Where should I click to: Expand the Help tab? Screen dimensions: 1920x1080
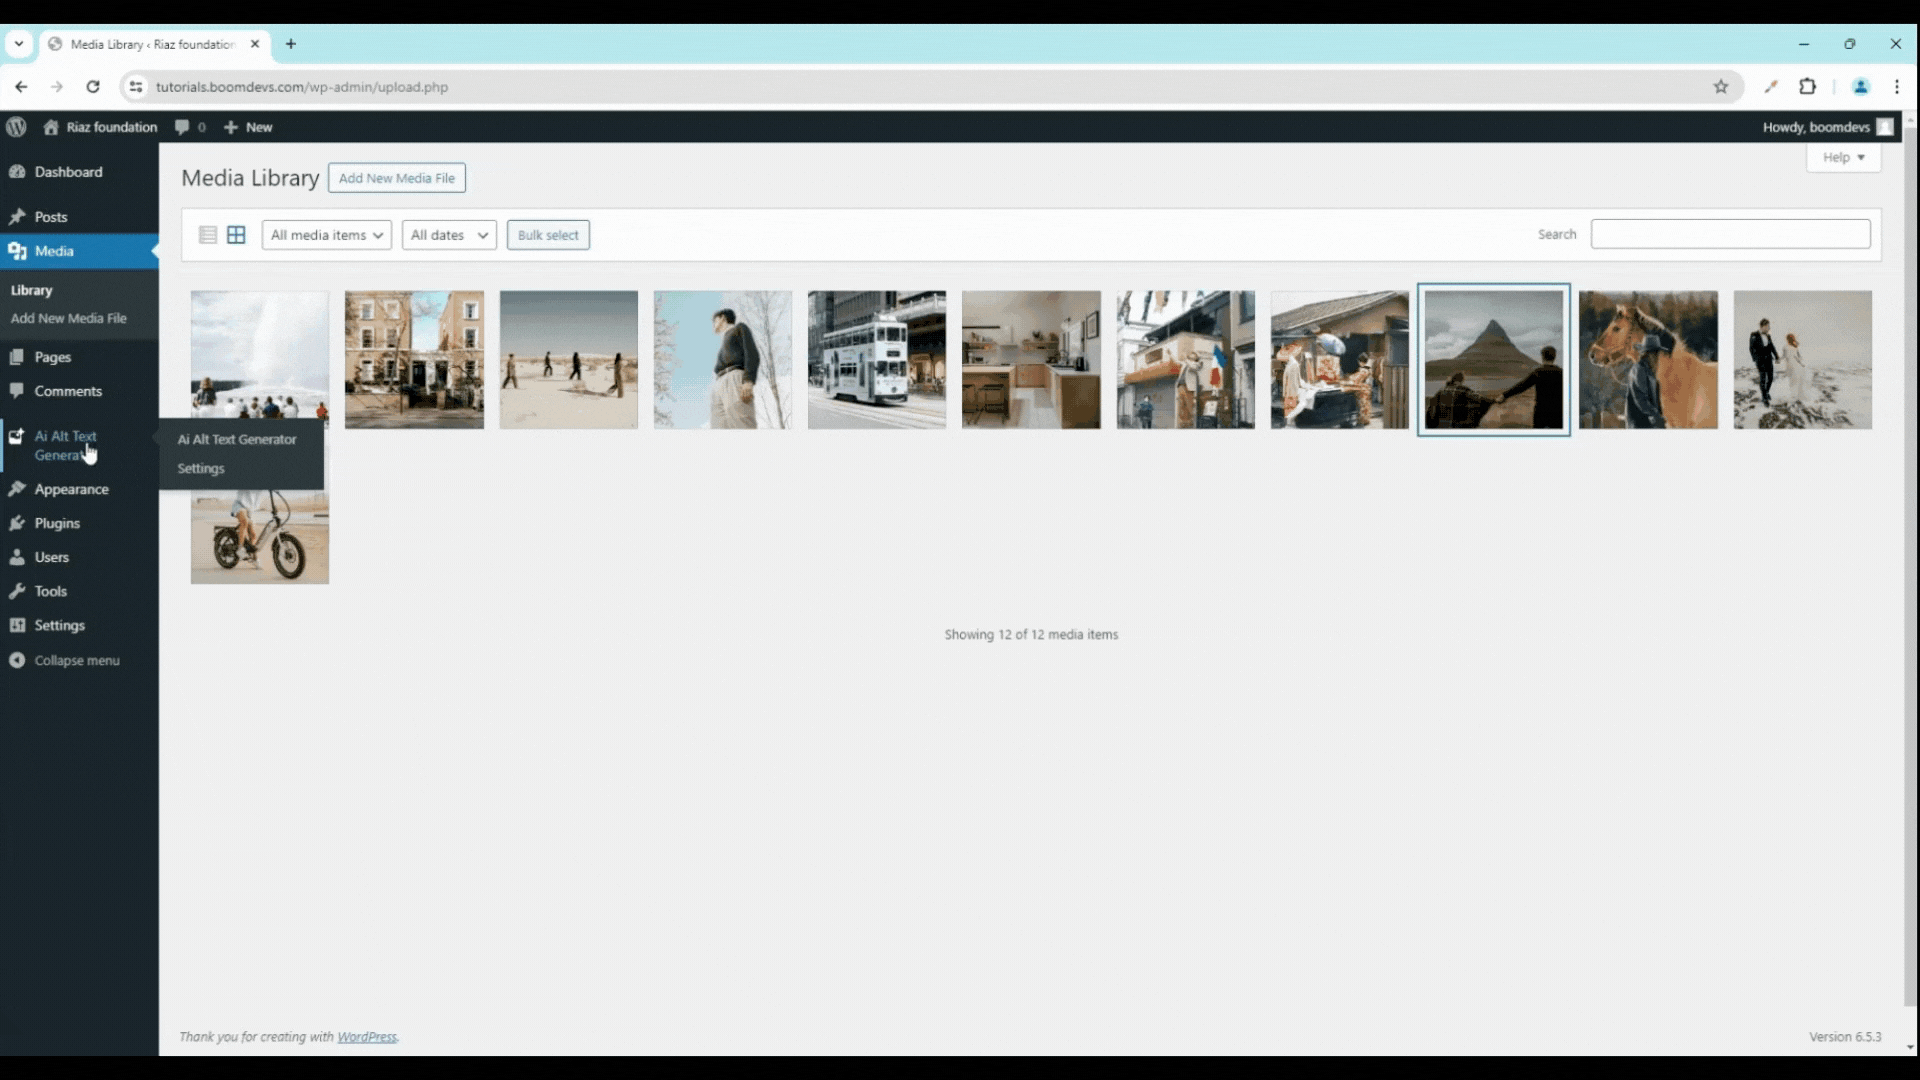(x=1843, y=157)
